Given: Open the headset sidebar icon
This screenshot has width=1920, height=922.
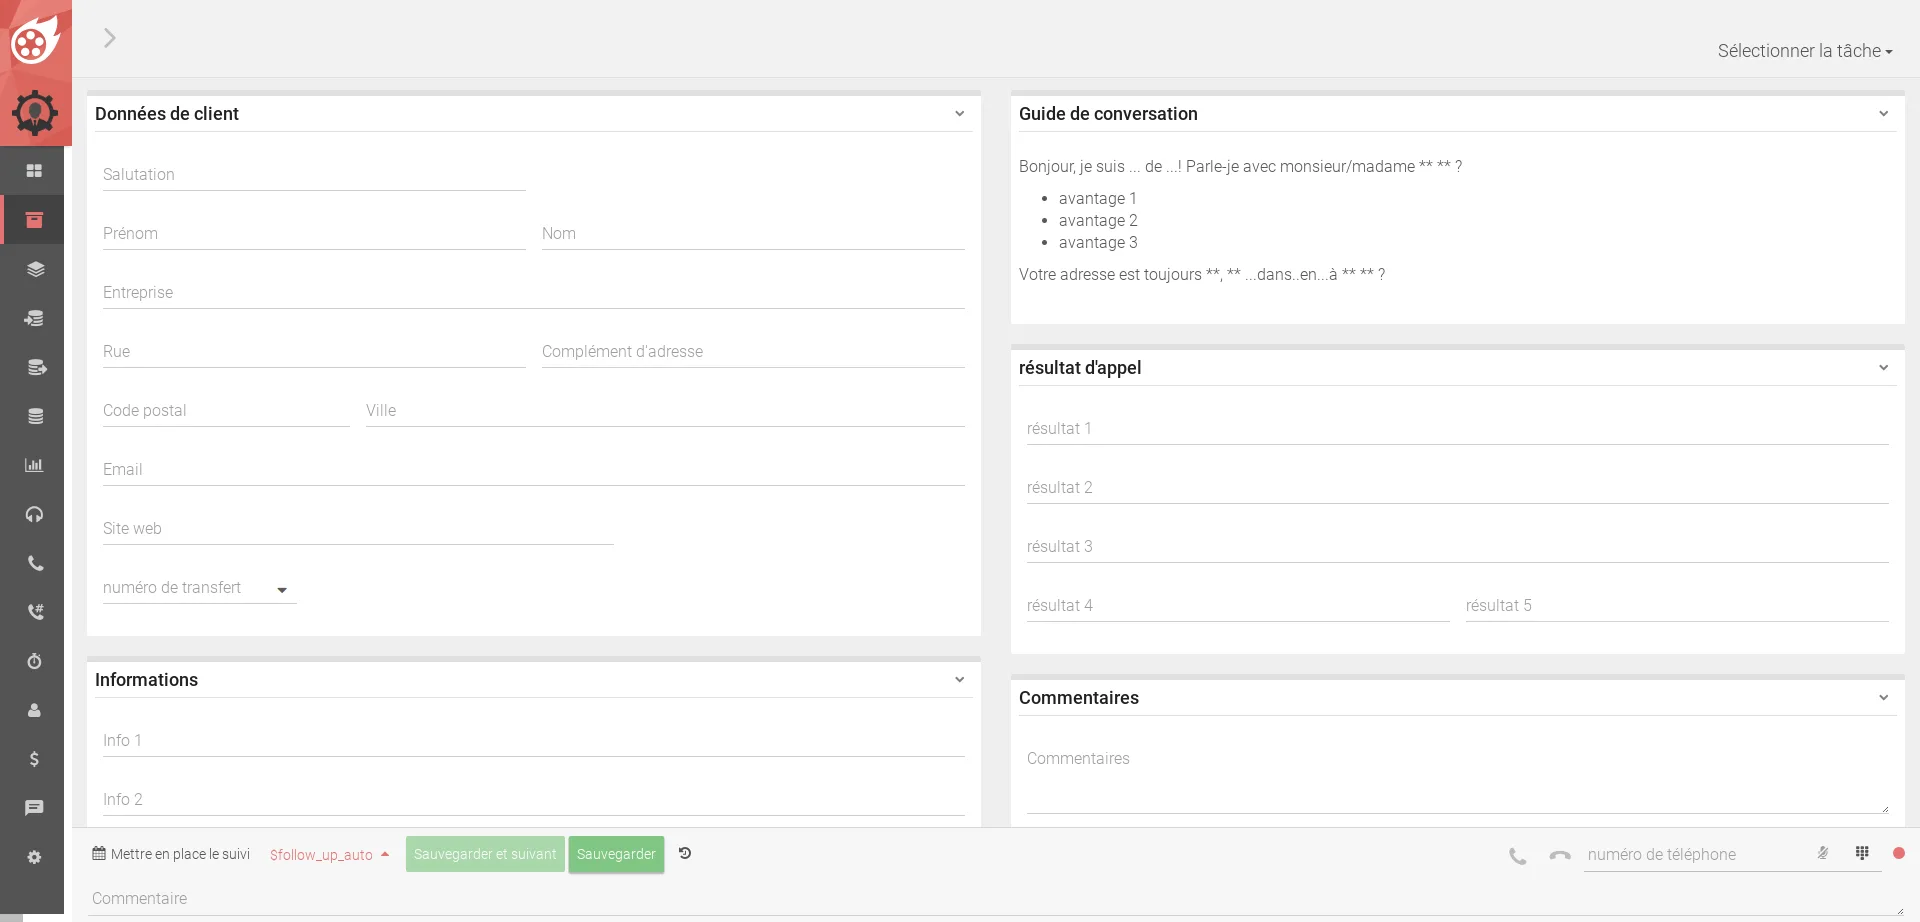Looking at the screenshot, I should [x=34, y=514].
